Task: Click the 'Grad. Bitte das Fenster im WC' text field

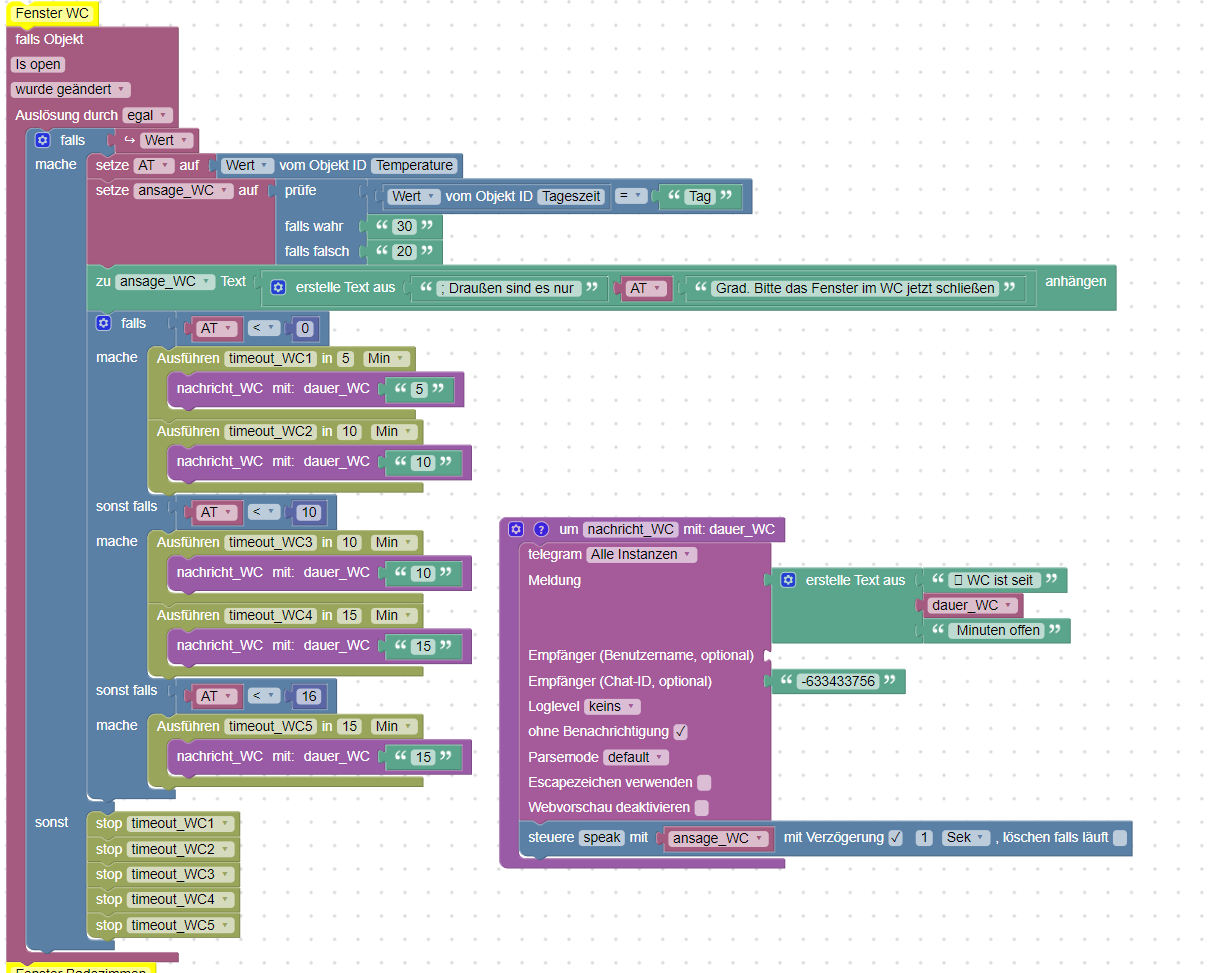Action: point(855,288)
